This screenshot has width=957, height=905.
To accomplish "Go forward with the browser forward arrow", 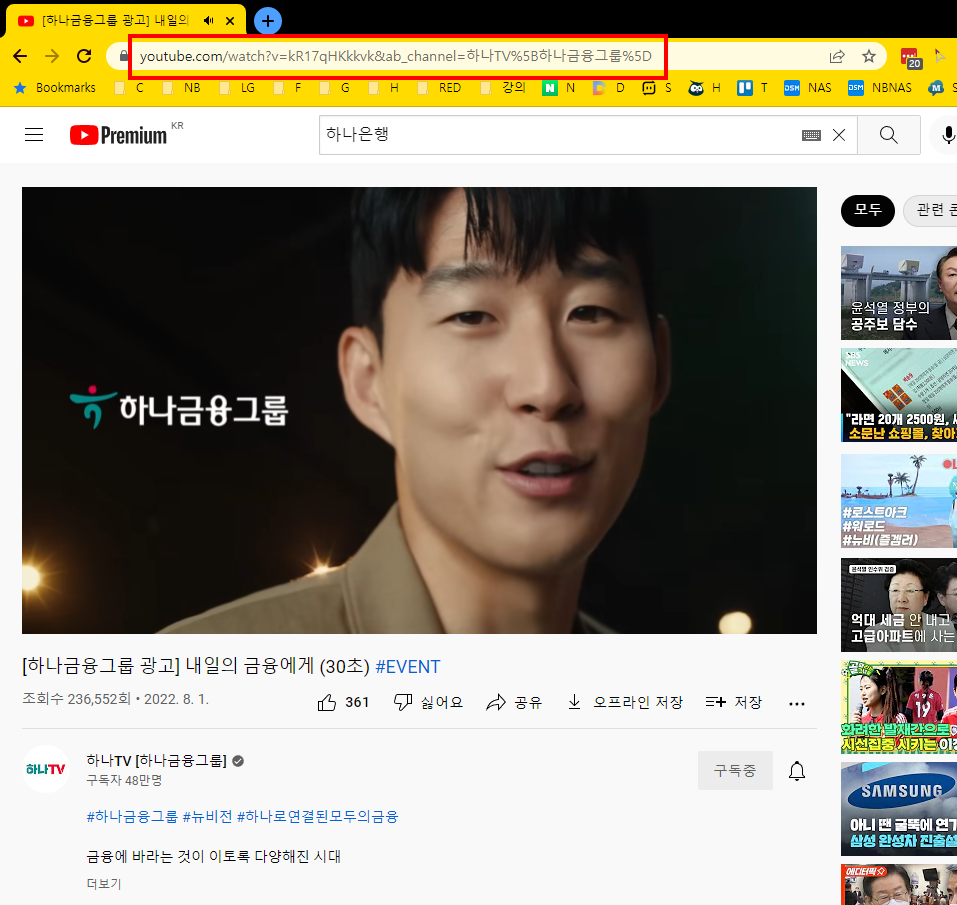I will tap(52, 56).
